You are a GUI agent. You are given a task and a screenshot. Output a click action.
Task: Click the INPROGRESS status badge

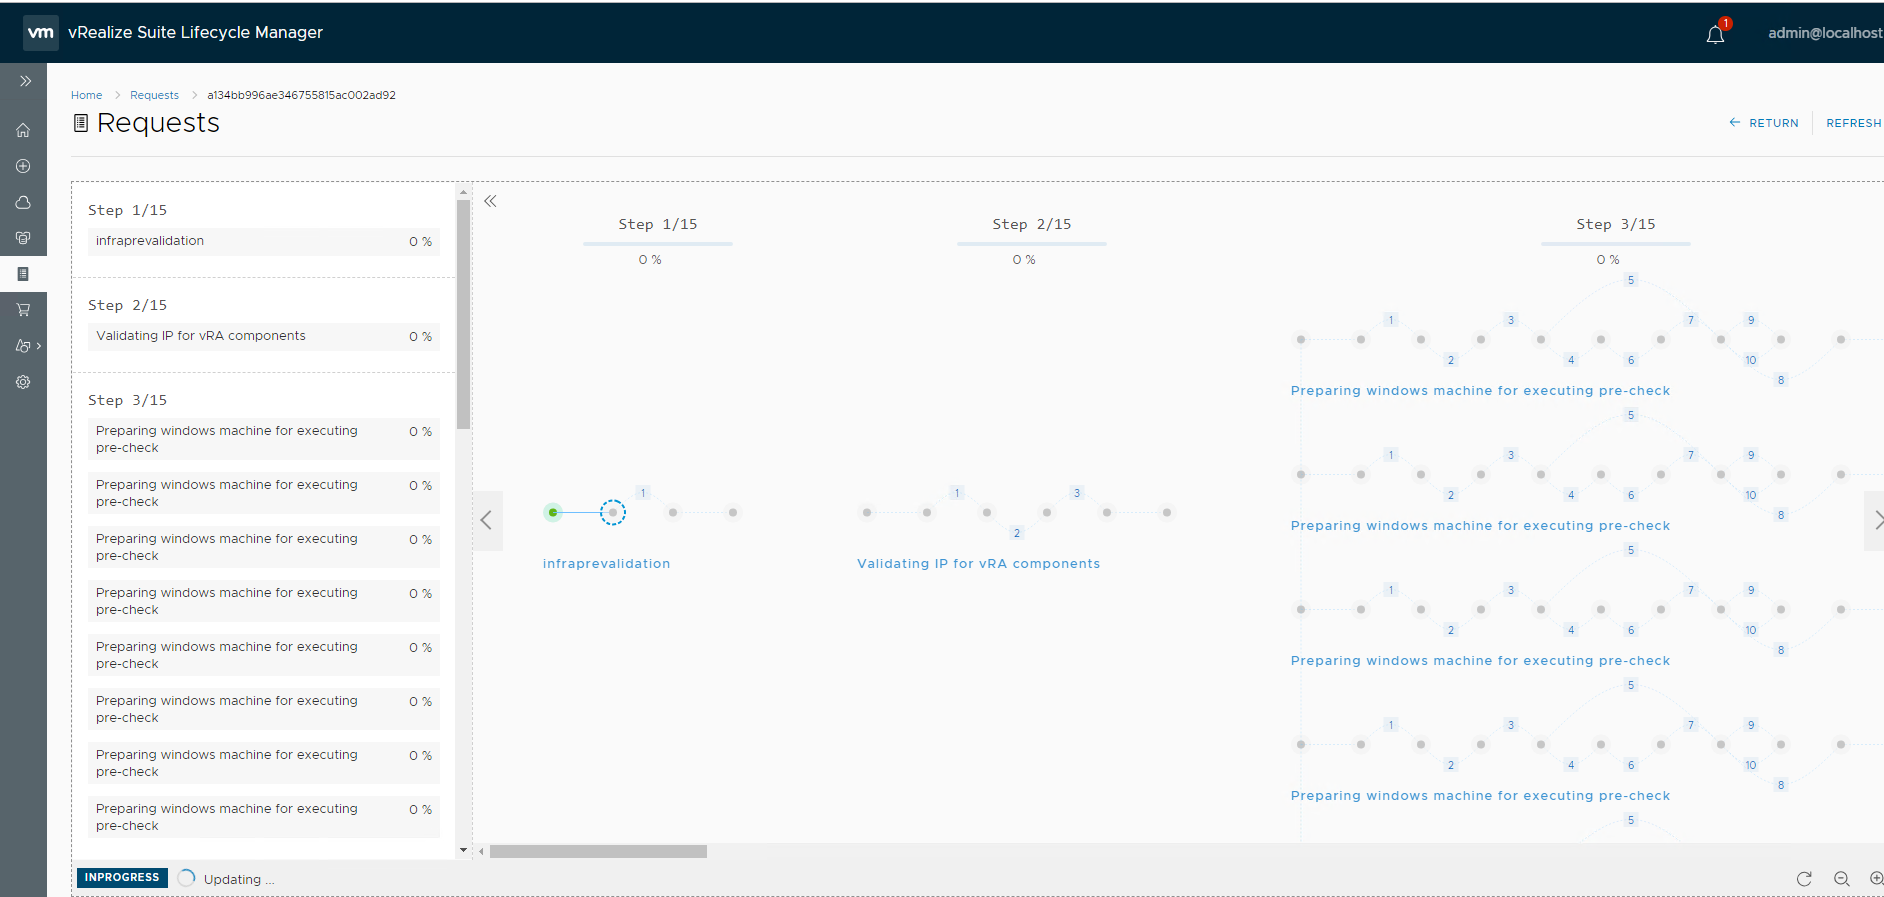tap(122, 877)
